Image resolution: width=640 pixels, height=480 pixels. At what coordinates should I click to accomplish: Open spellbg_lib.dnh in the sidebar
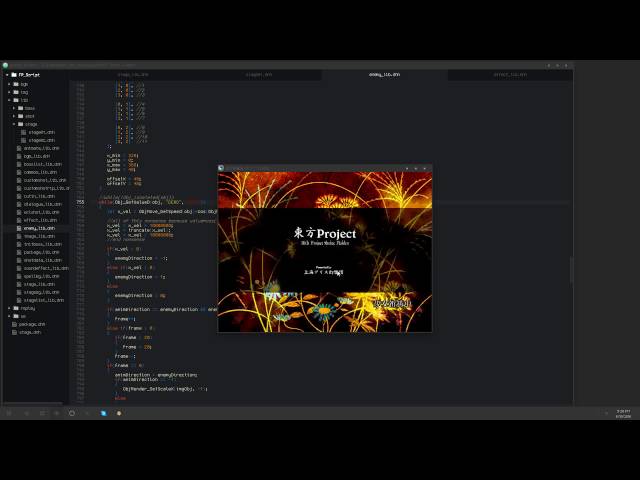41,276
